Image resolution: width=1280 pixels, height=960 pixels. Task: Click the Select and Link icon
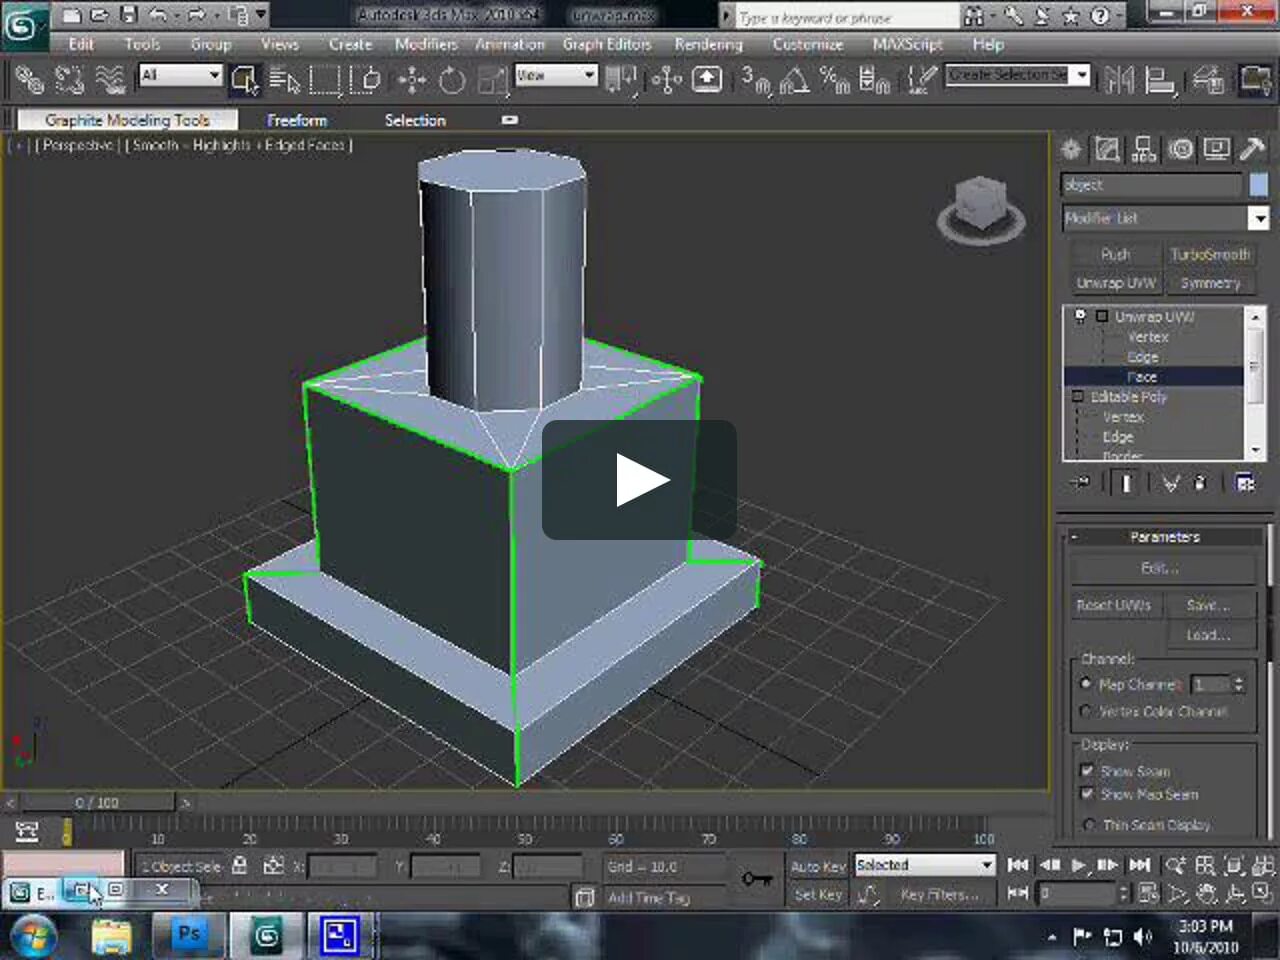tap(29, 79)
